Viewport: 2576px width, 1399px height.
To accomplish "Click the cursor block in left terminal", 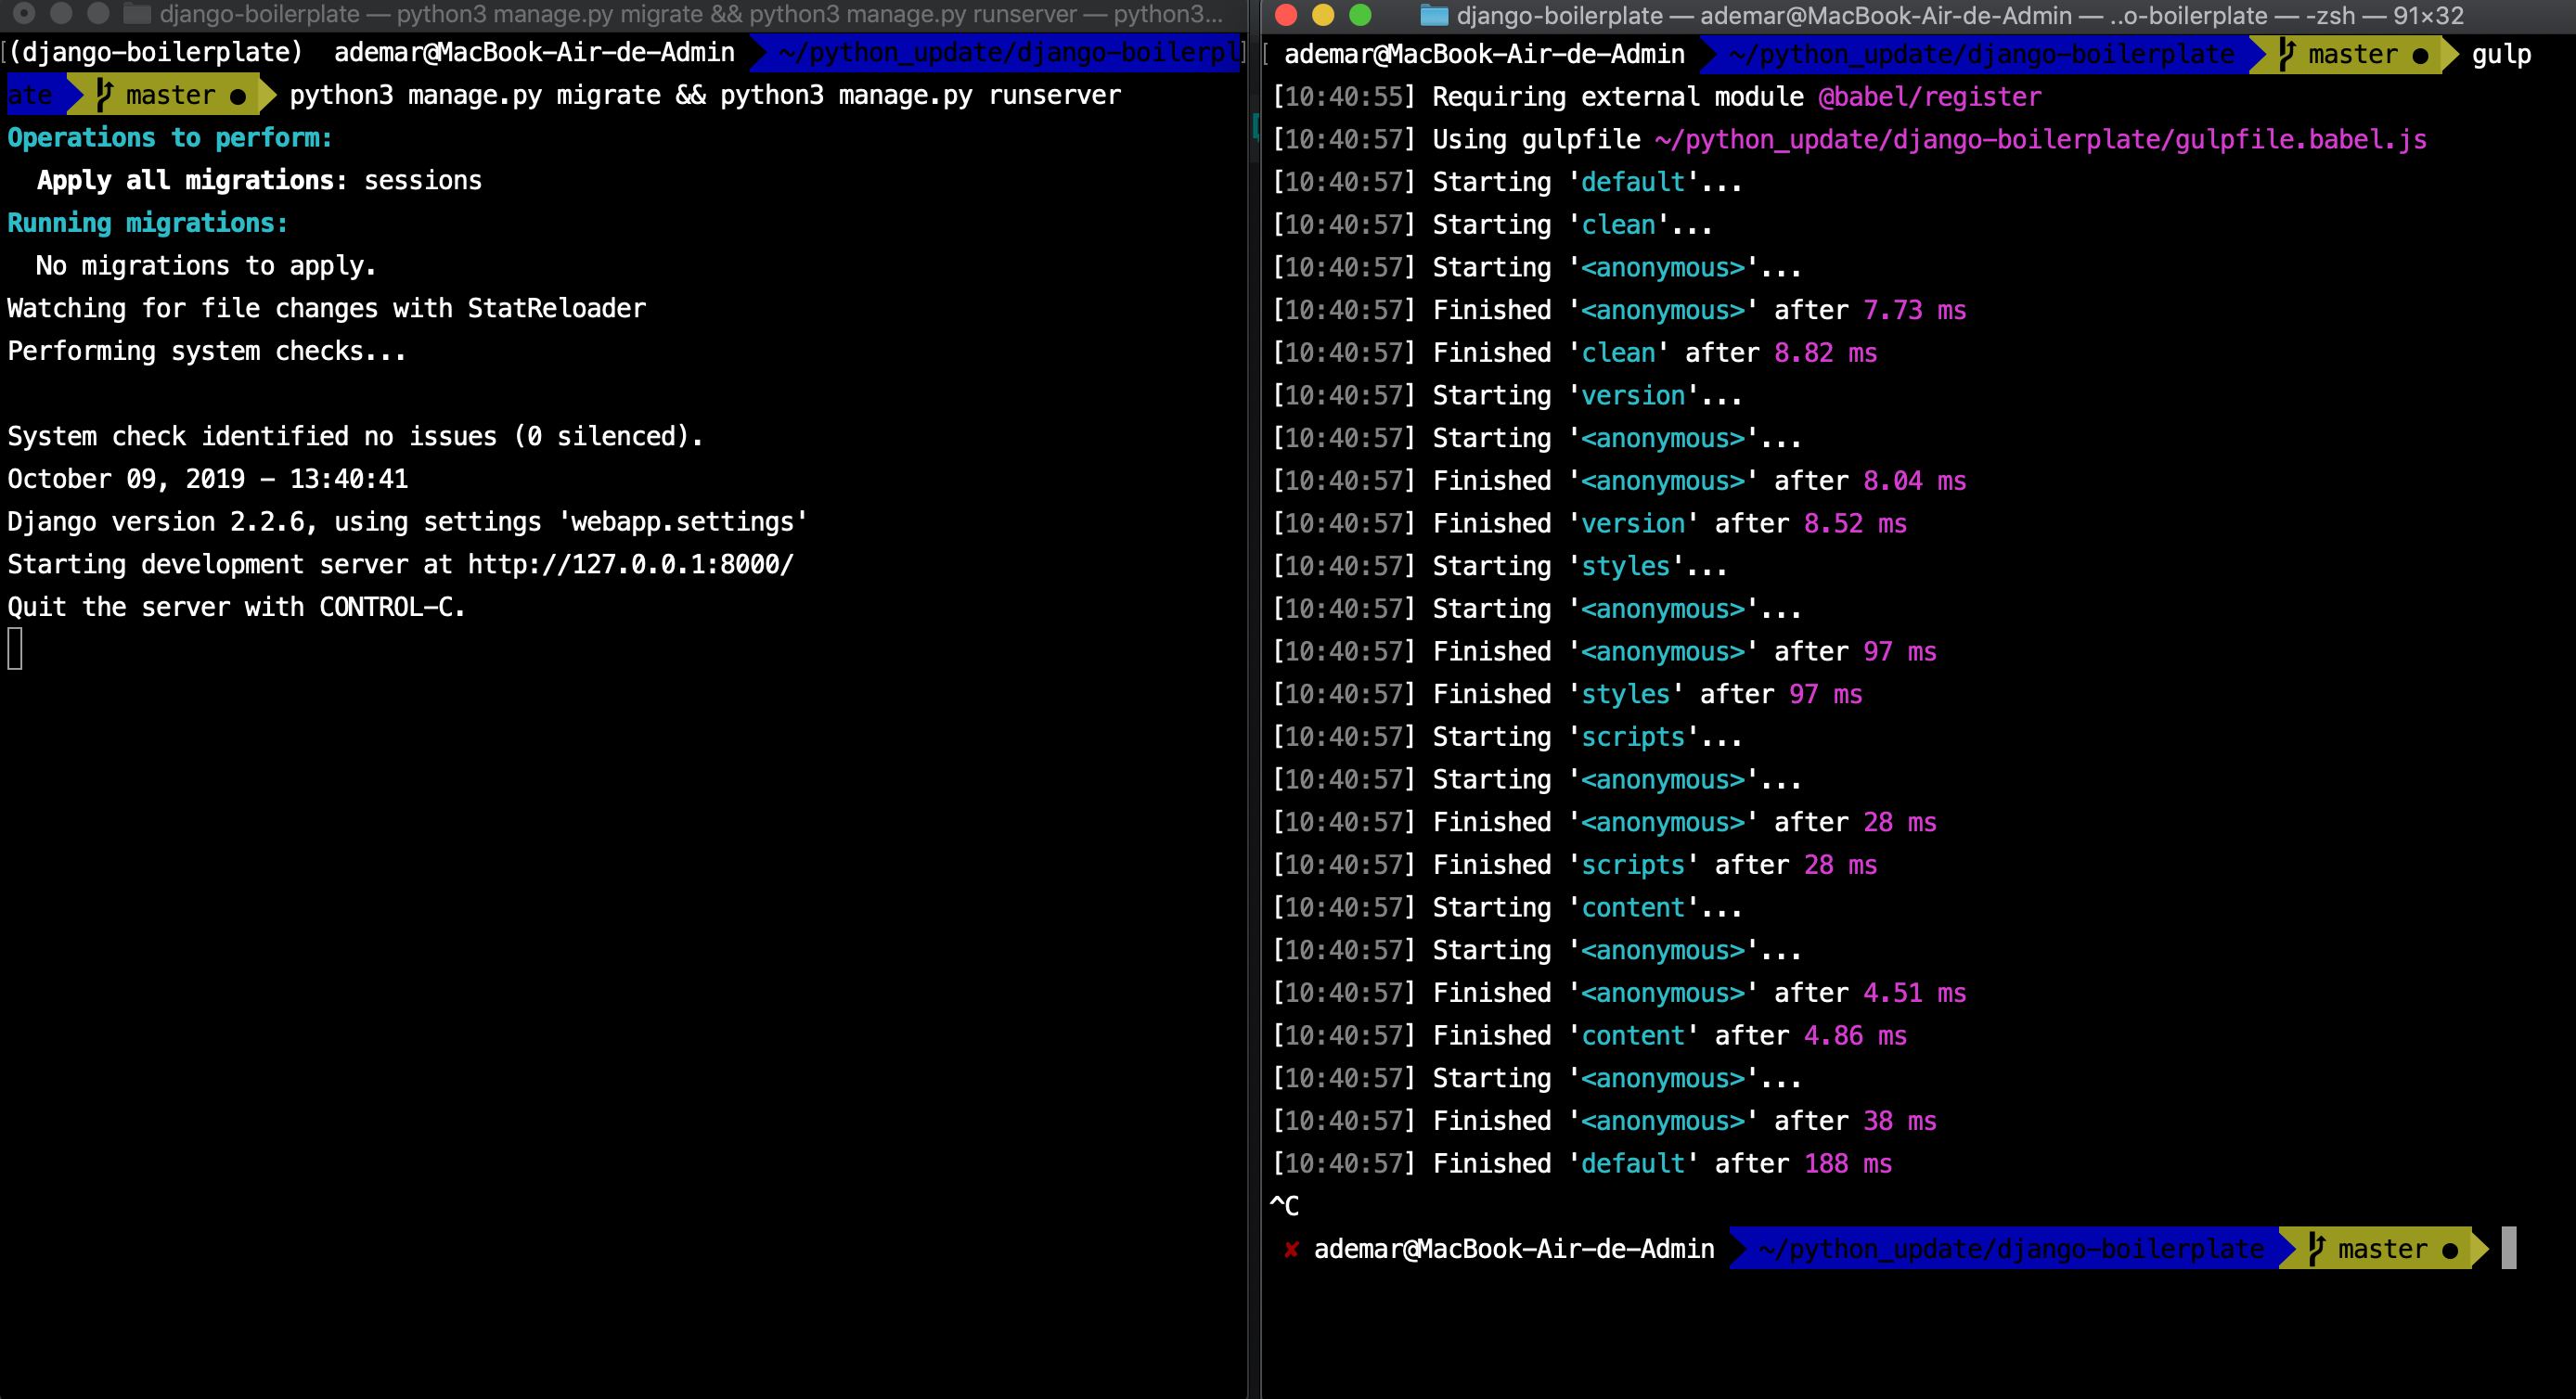I will [x=15, y=649].
